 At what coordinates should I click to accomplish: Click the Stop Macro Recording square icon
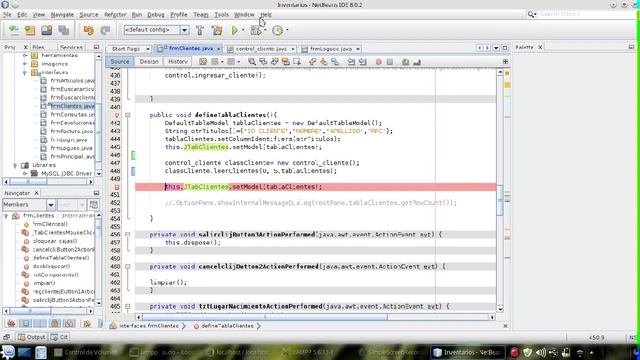390,62
